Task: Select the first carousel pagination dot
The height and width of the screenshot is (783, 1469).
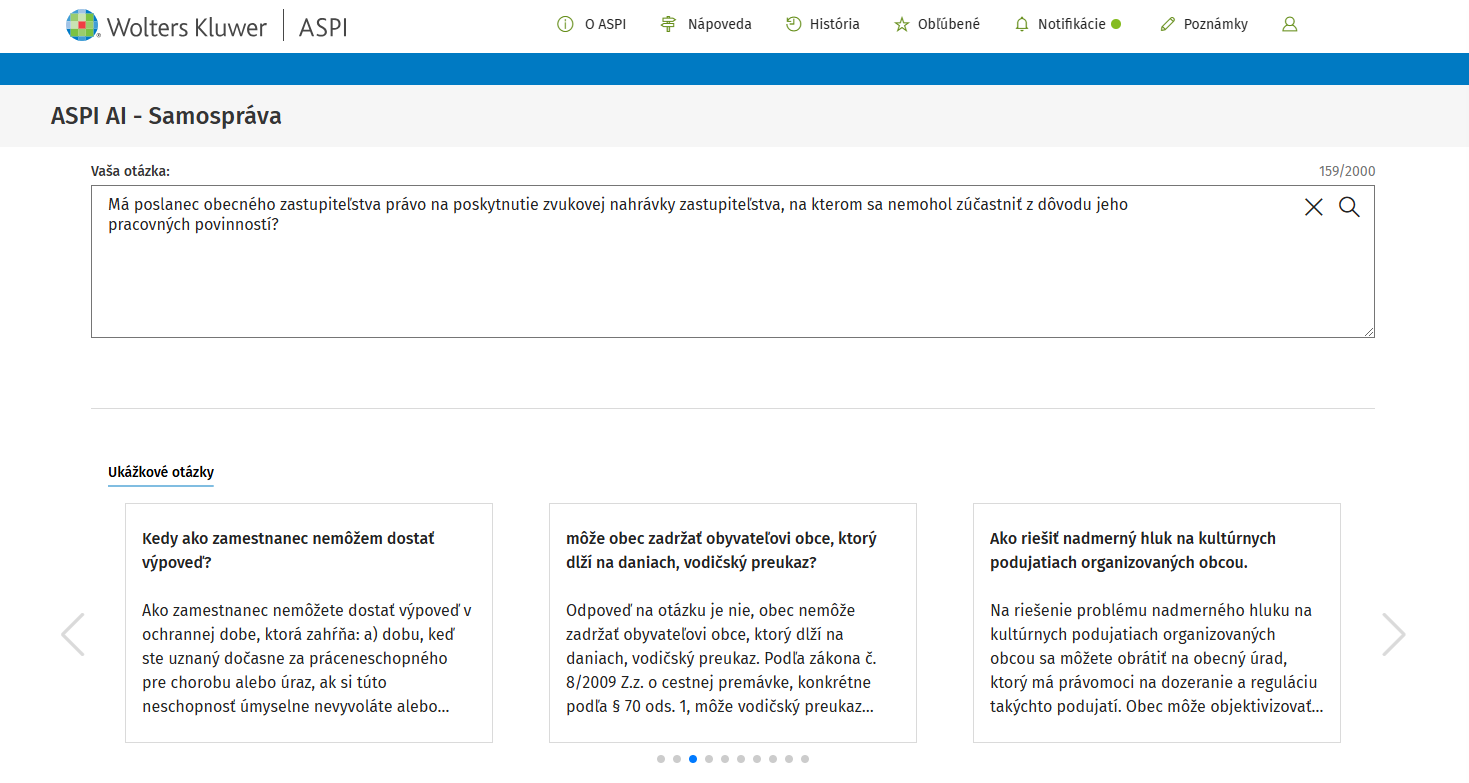Action: tap(661, 759)
